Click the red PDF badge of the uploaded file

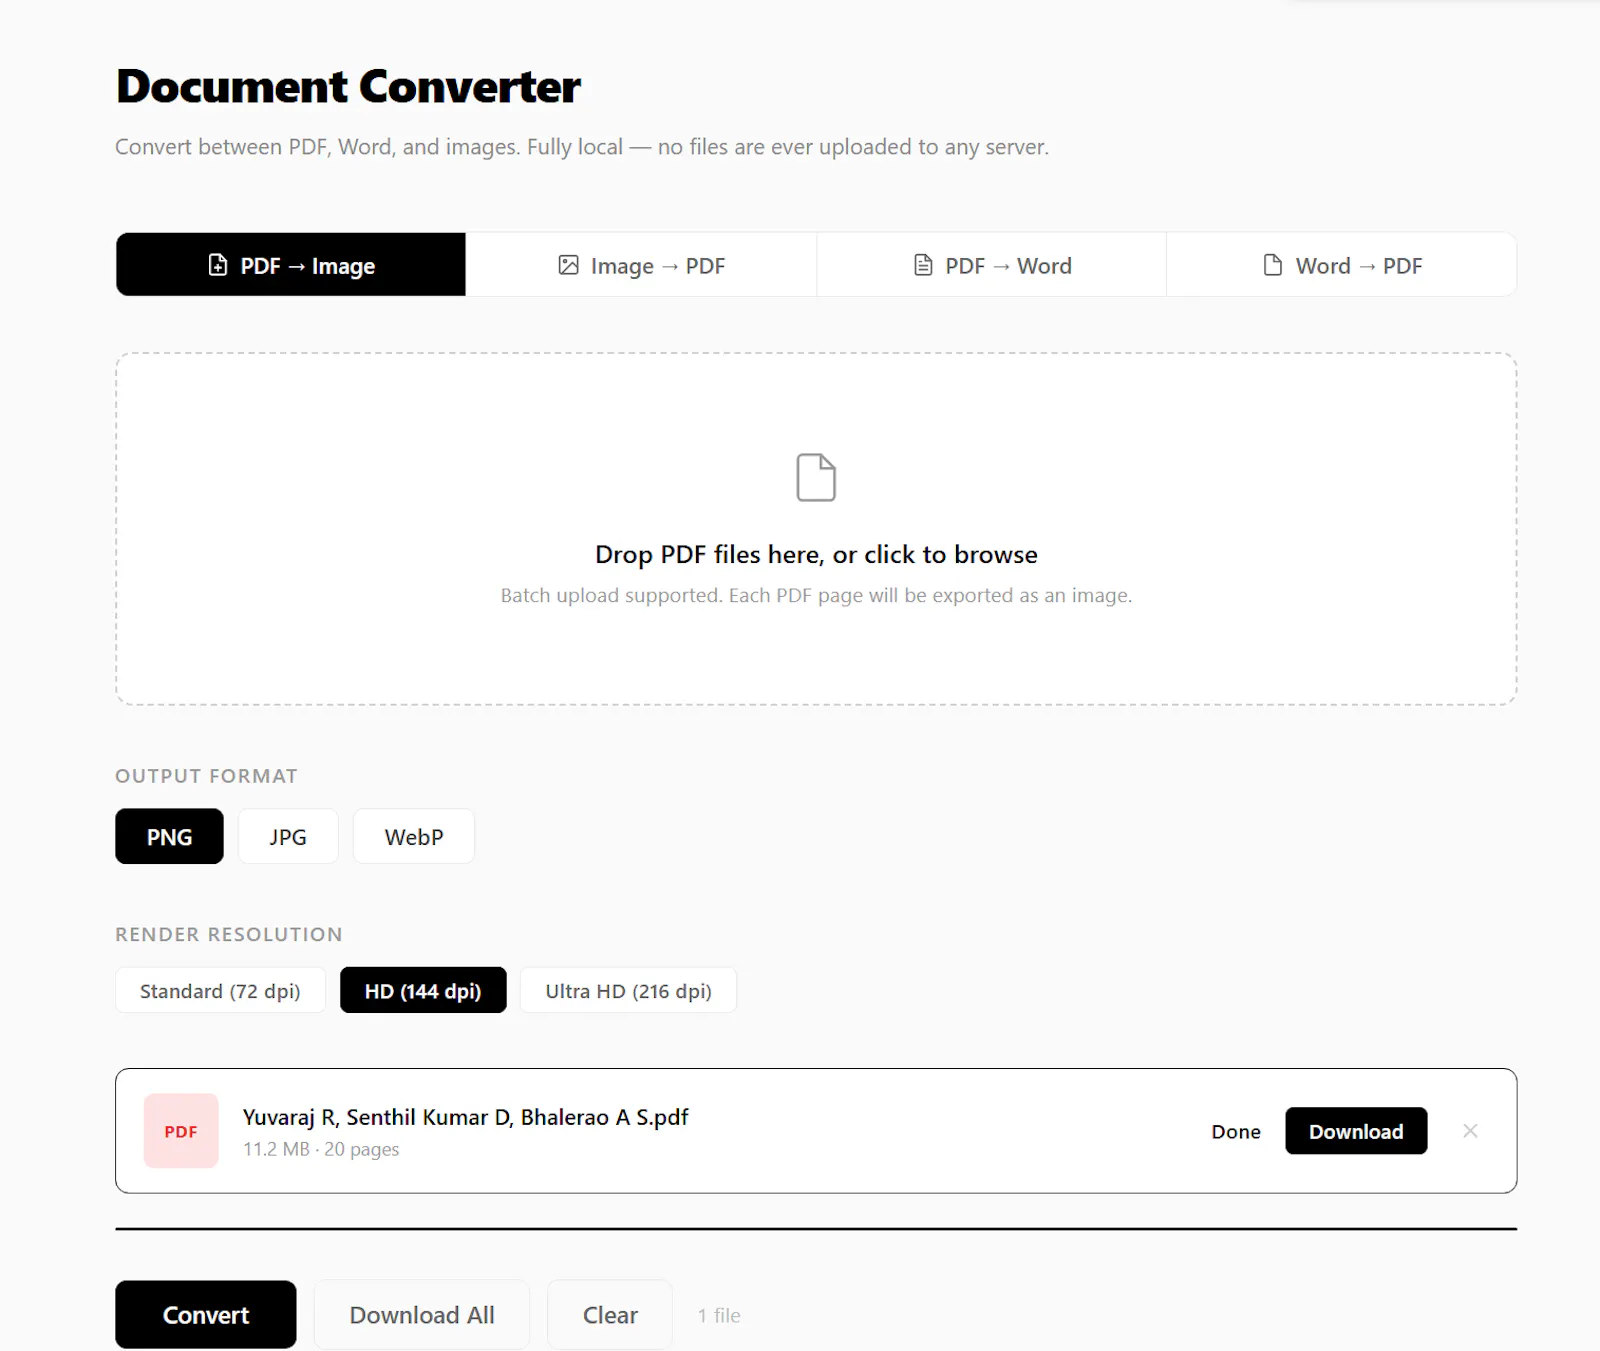pyautogui.click(x=181, y=1131)
